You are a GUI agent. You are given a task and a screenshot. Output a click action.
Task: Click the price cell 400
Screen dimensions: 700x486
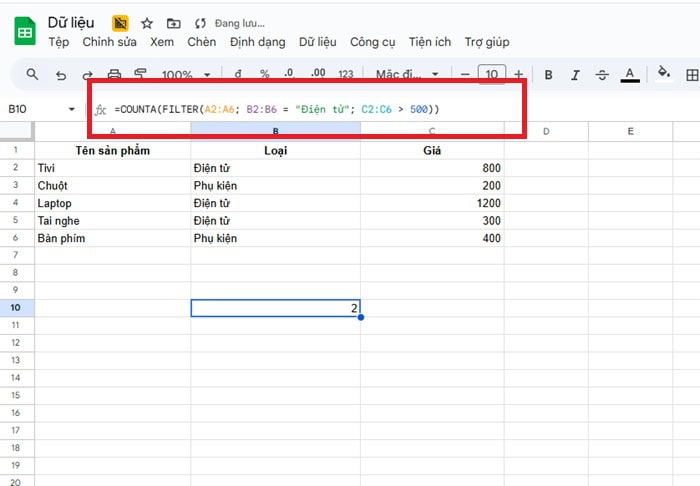point(432,238)
